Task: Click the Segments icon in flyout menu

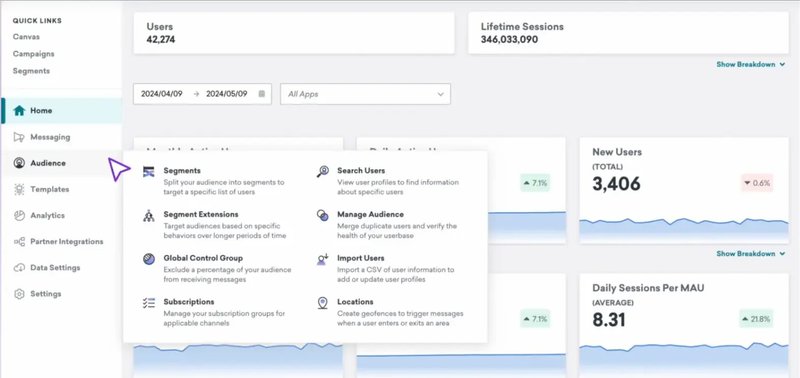Action: tap(148, 172)
